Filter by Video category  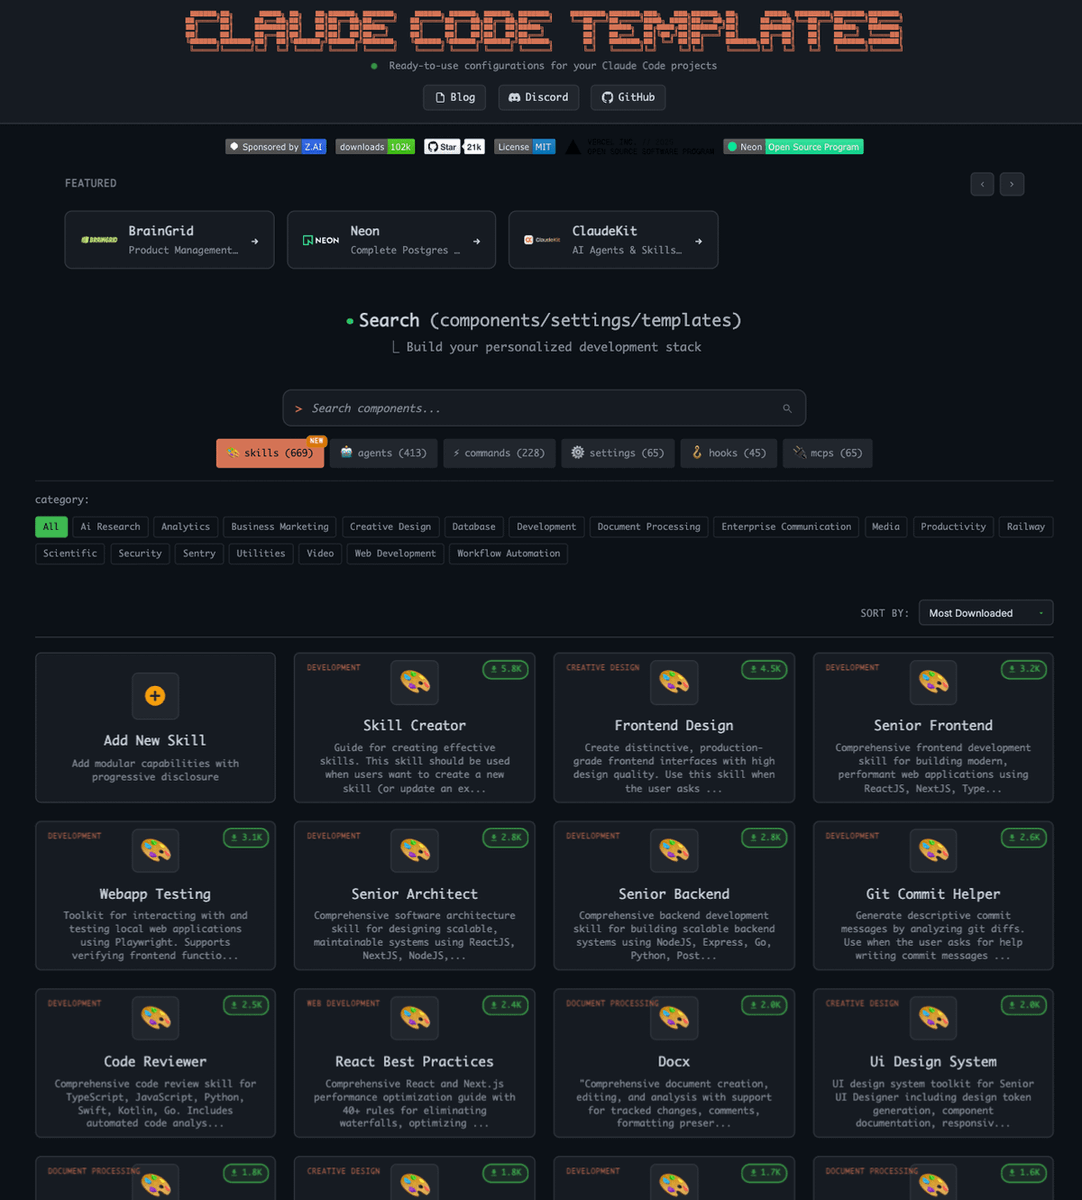click(x=320, y=553)
